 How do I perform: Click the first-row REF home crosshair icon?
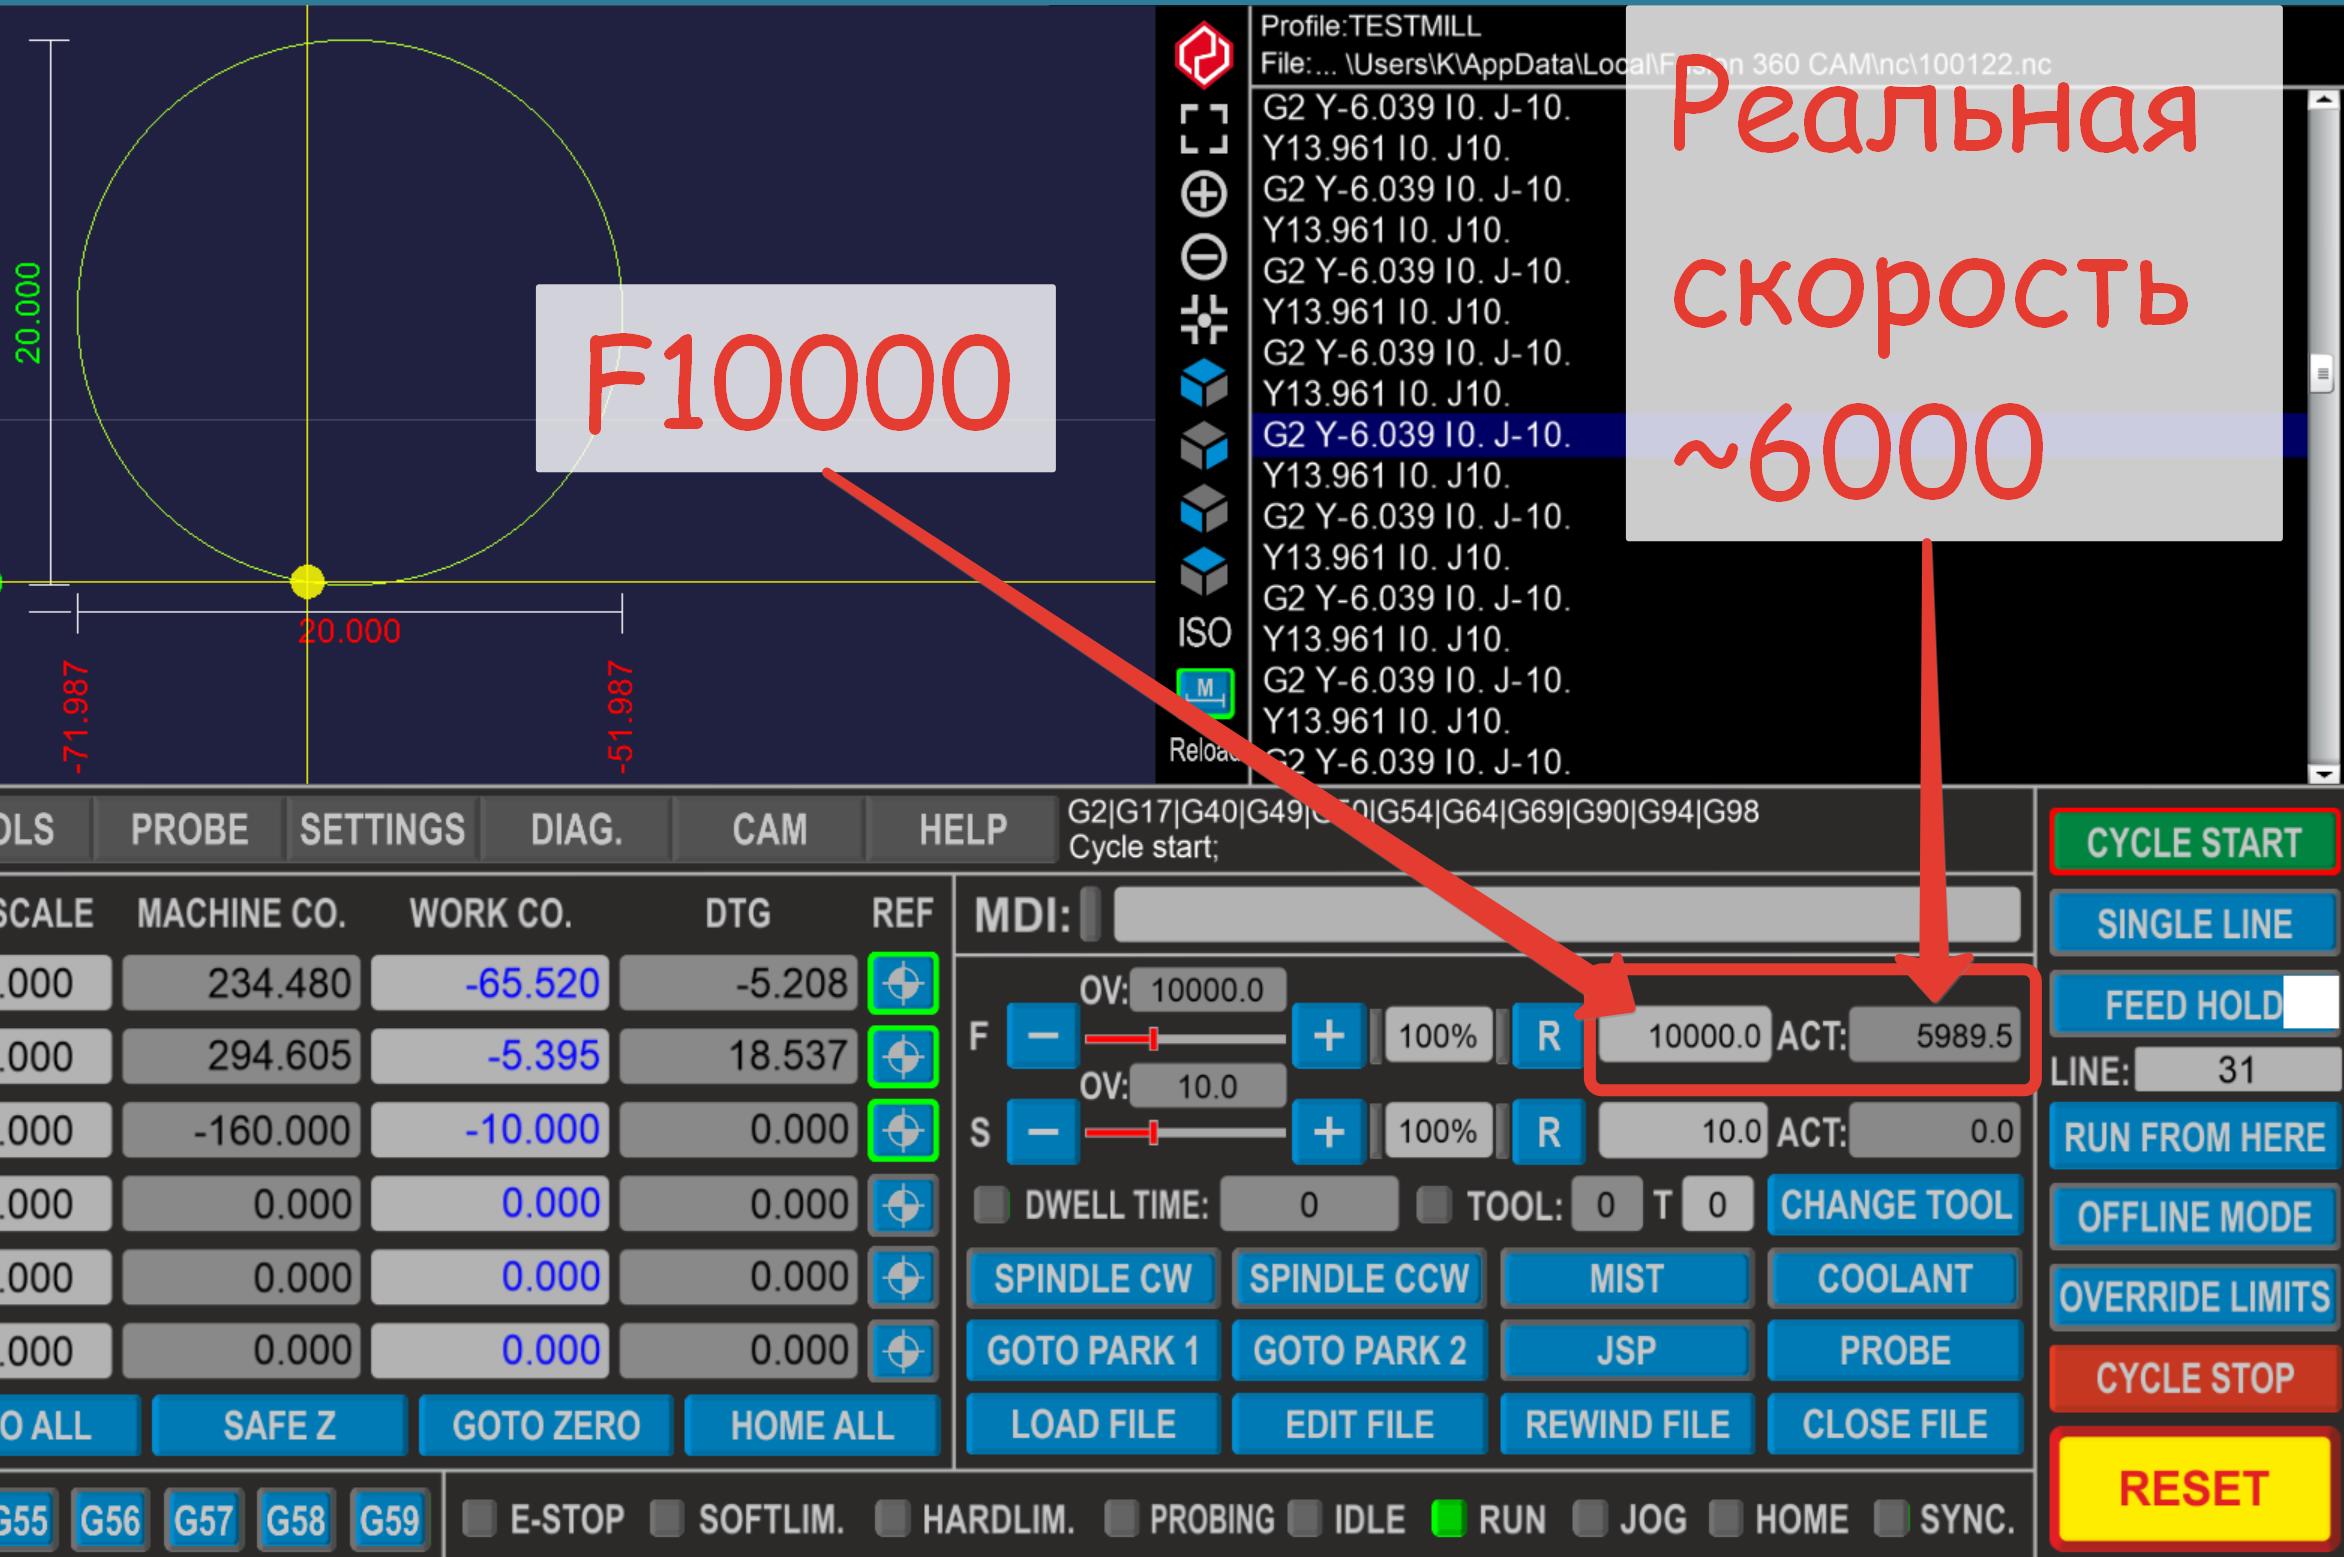[x=903, y=983]
